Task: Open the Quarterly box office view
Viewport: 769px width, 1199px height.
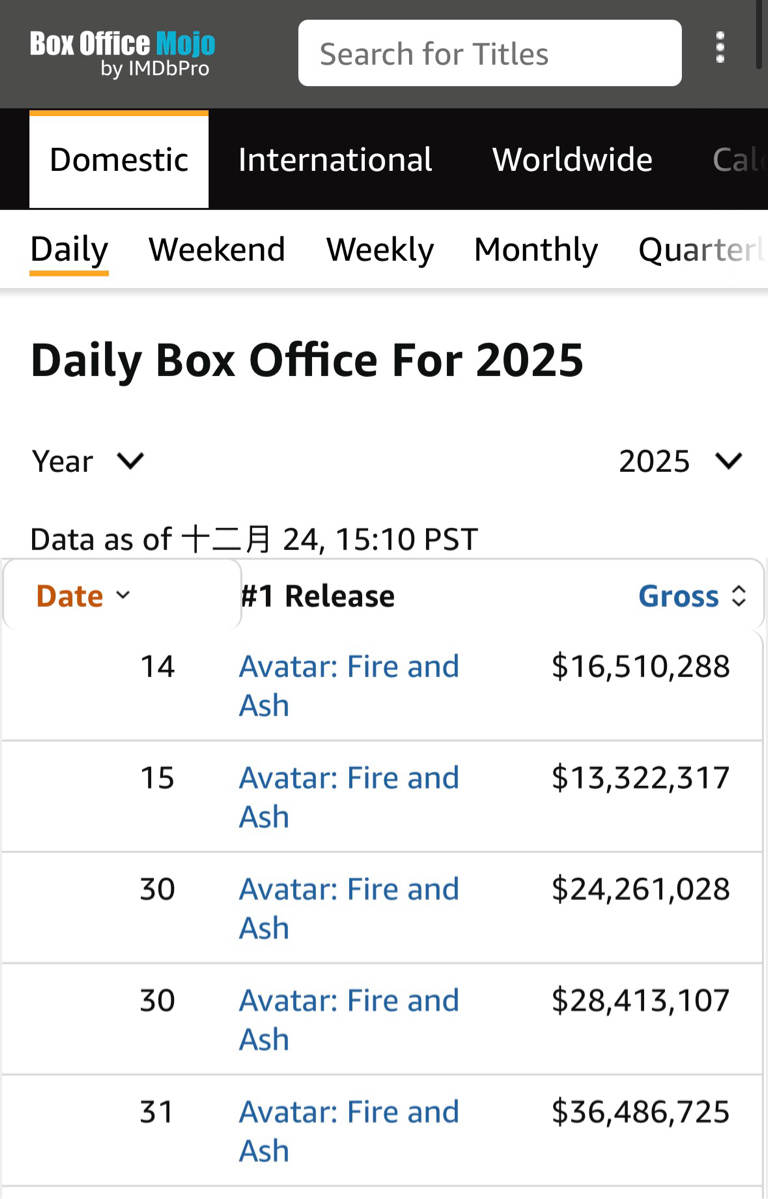Action: pyautogui.click(x=700, y=249)
